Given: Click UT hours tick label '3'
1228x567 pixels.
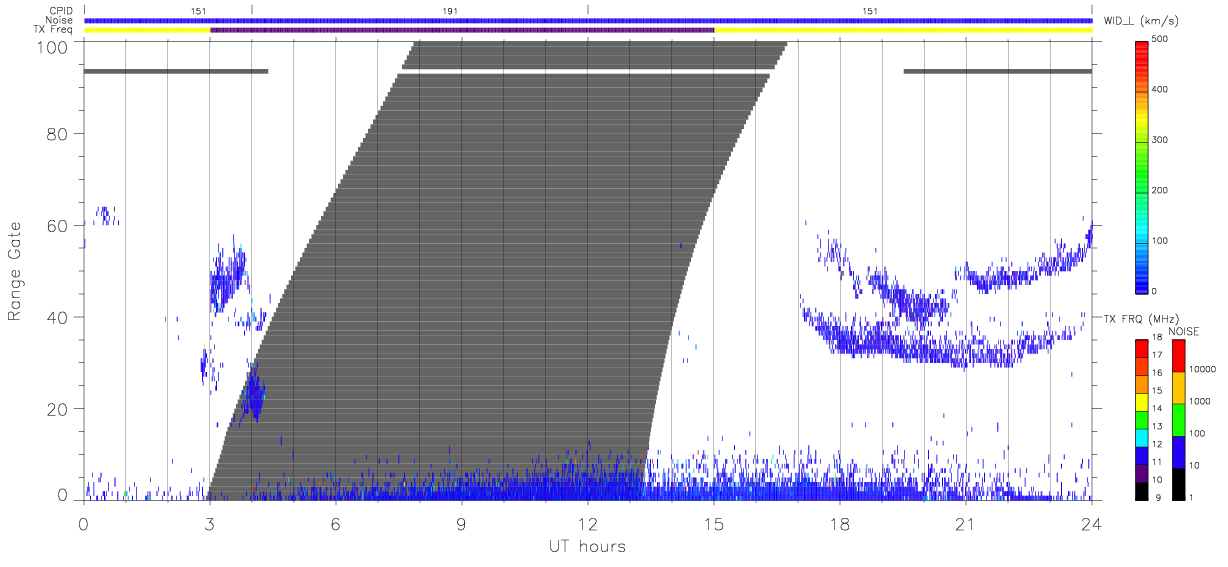Looking at the screenshot, I should point(209,523).
